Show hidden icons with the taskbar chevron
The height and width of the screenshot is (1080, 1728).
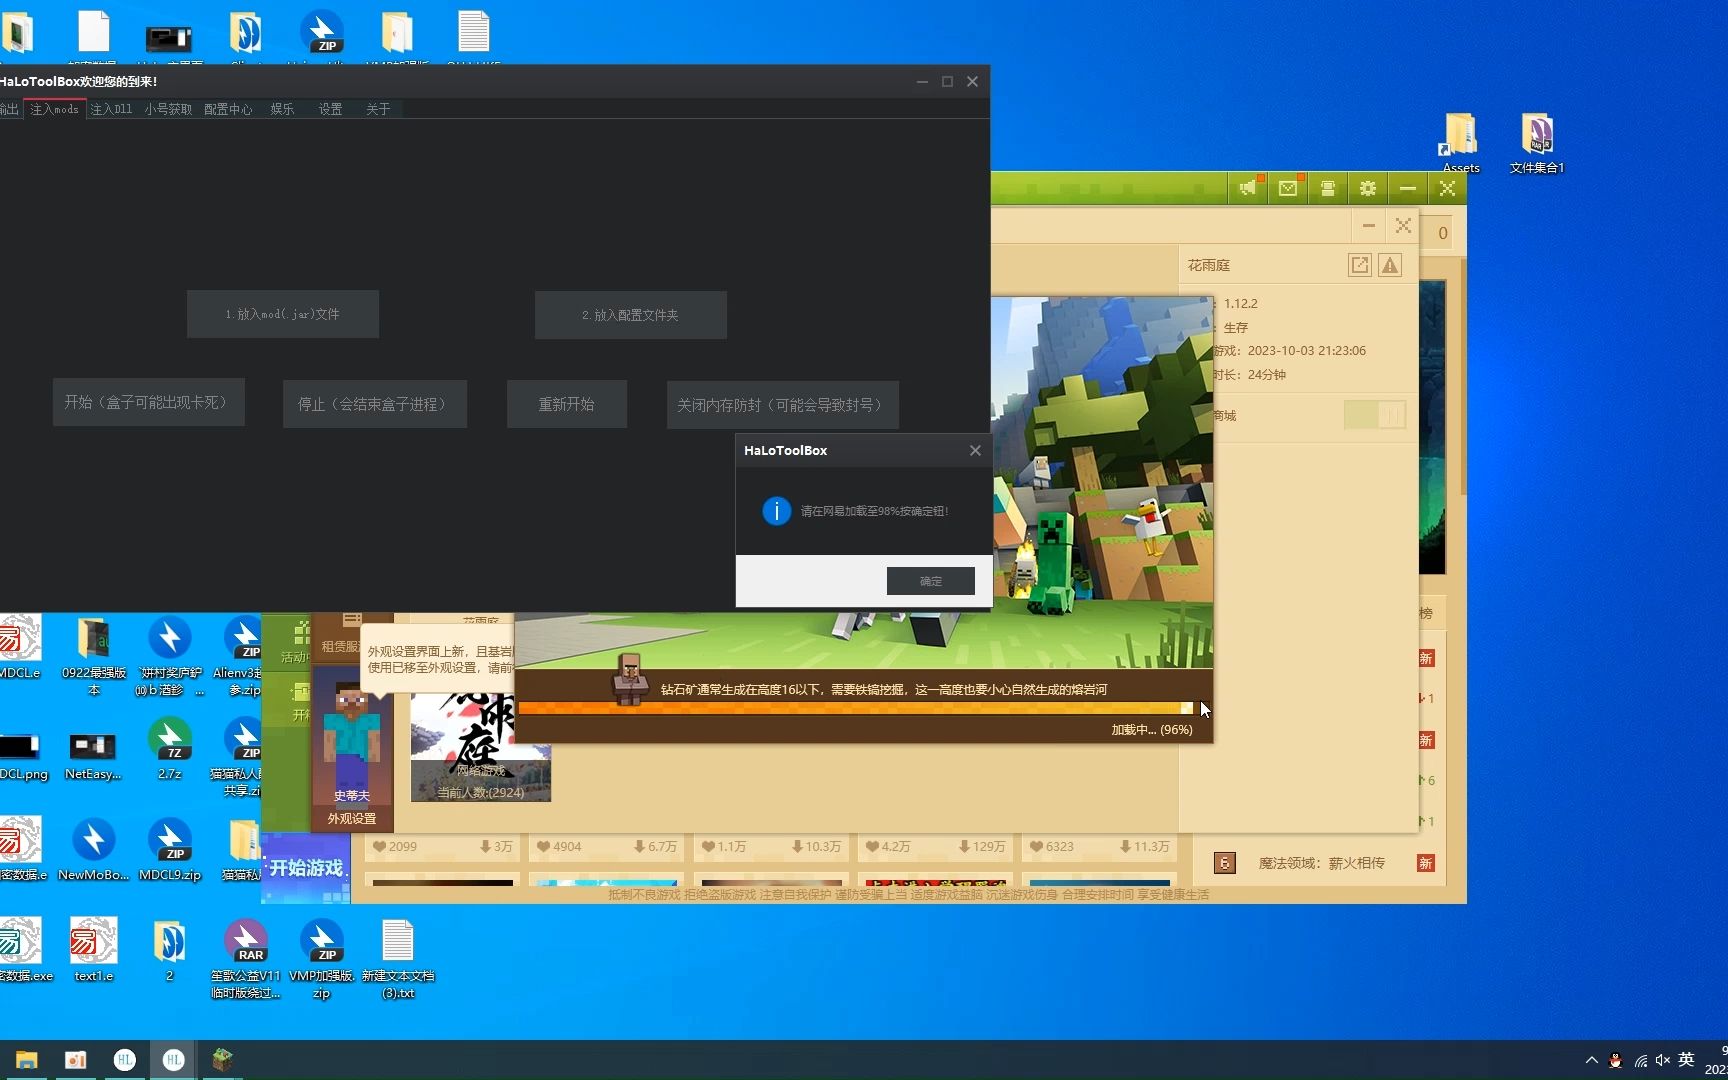tap(1593, 1060)
